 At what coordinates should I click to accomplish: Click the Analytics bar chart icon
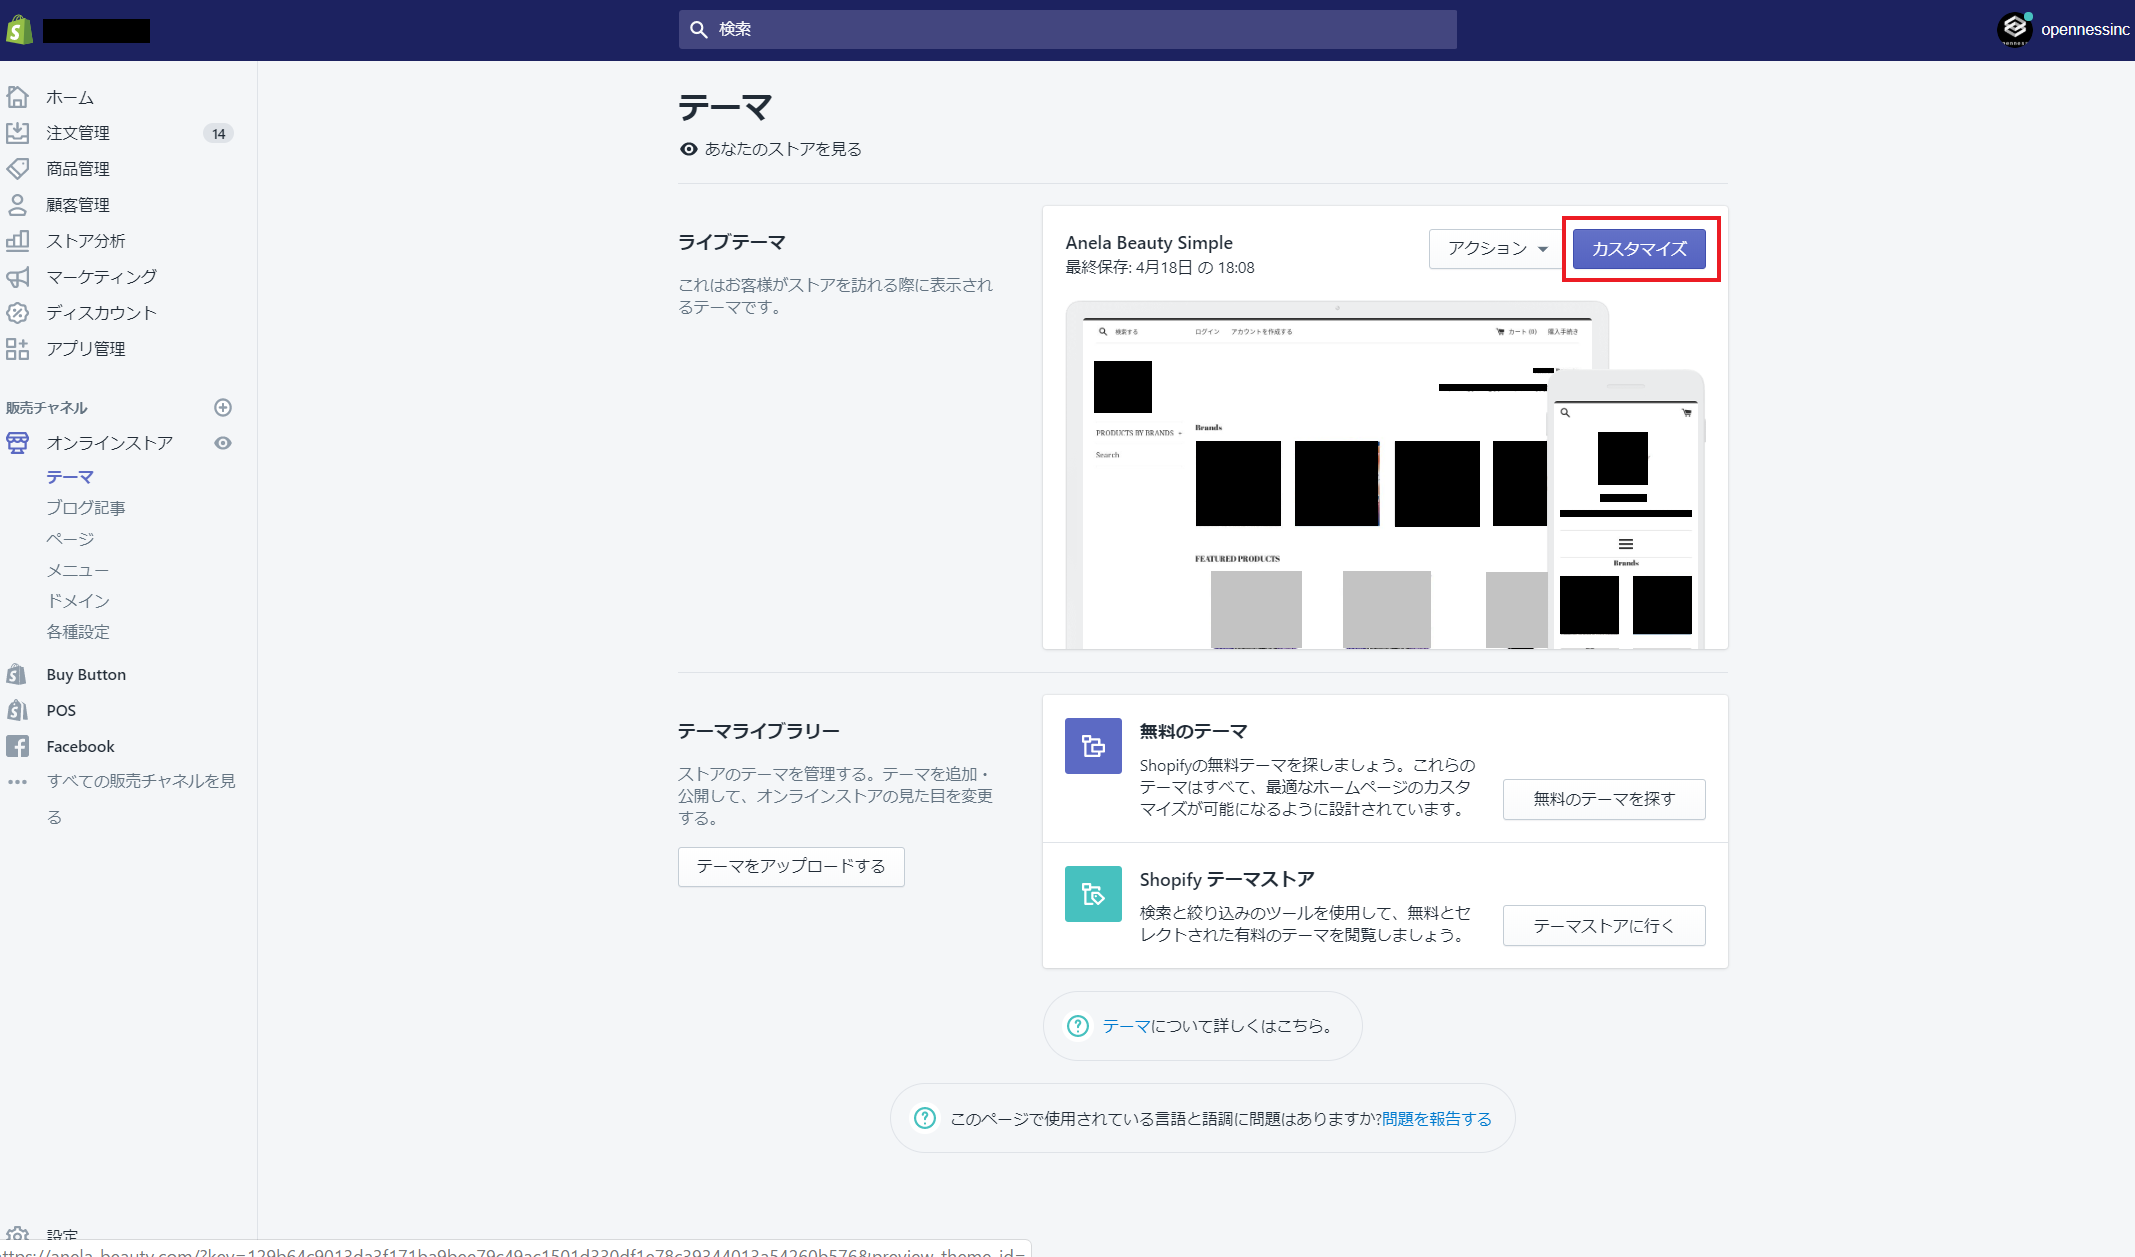[x=18, y=241]
